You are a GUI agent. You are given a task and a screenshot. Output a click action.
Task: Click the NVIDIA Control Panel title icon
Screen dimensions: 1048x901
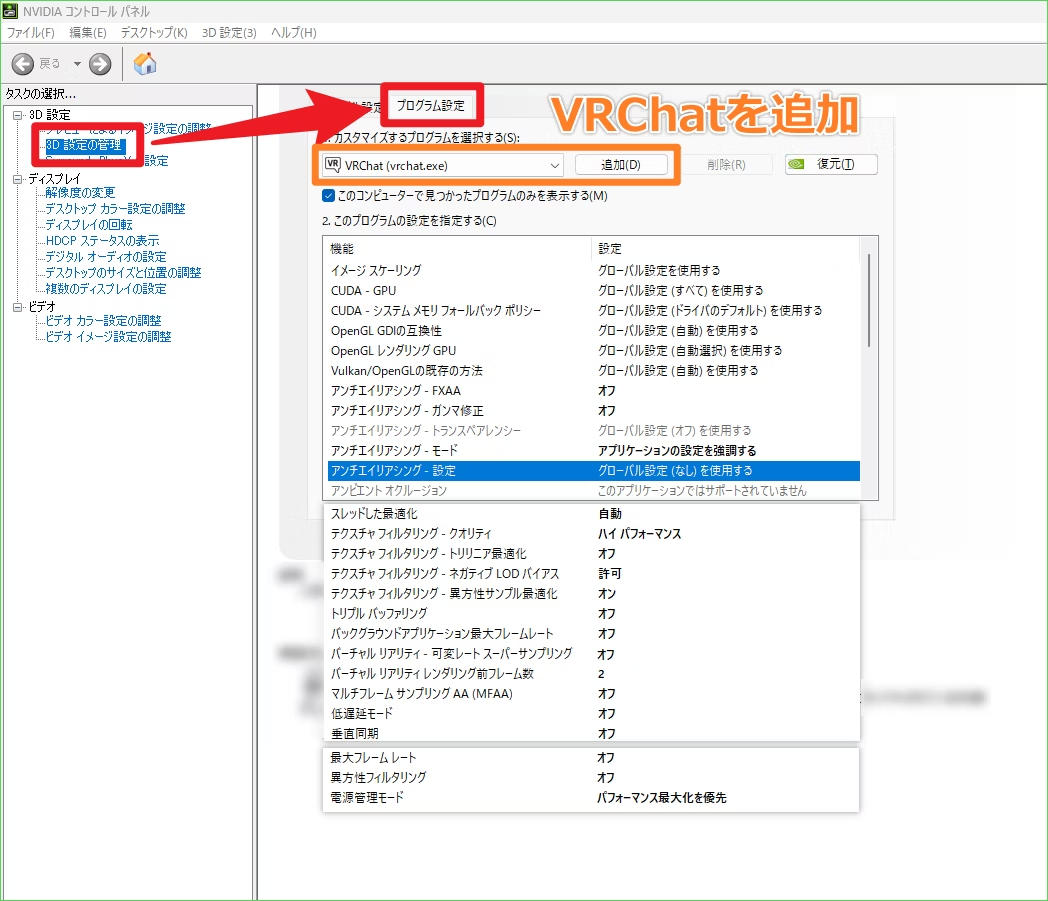click(10, 11)
